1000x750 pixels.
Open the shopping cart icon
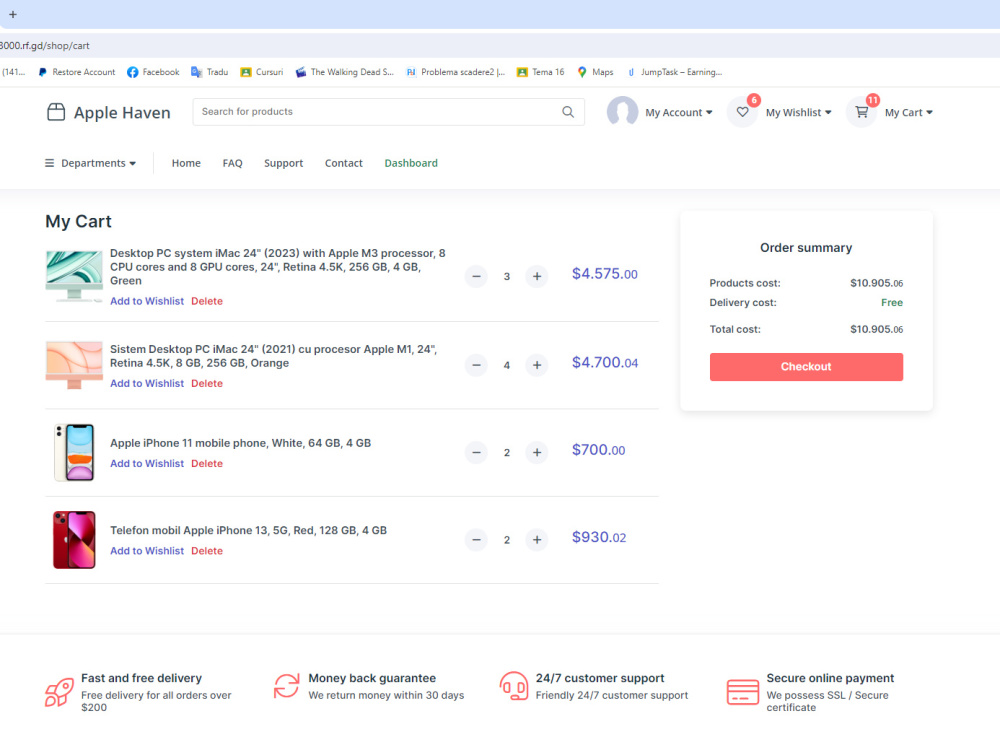(860, 112)
